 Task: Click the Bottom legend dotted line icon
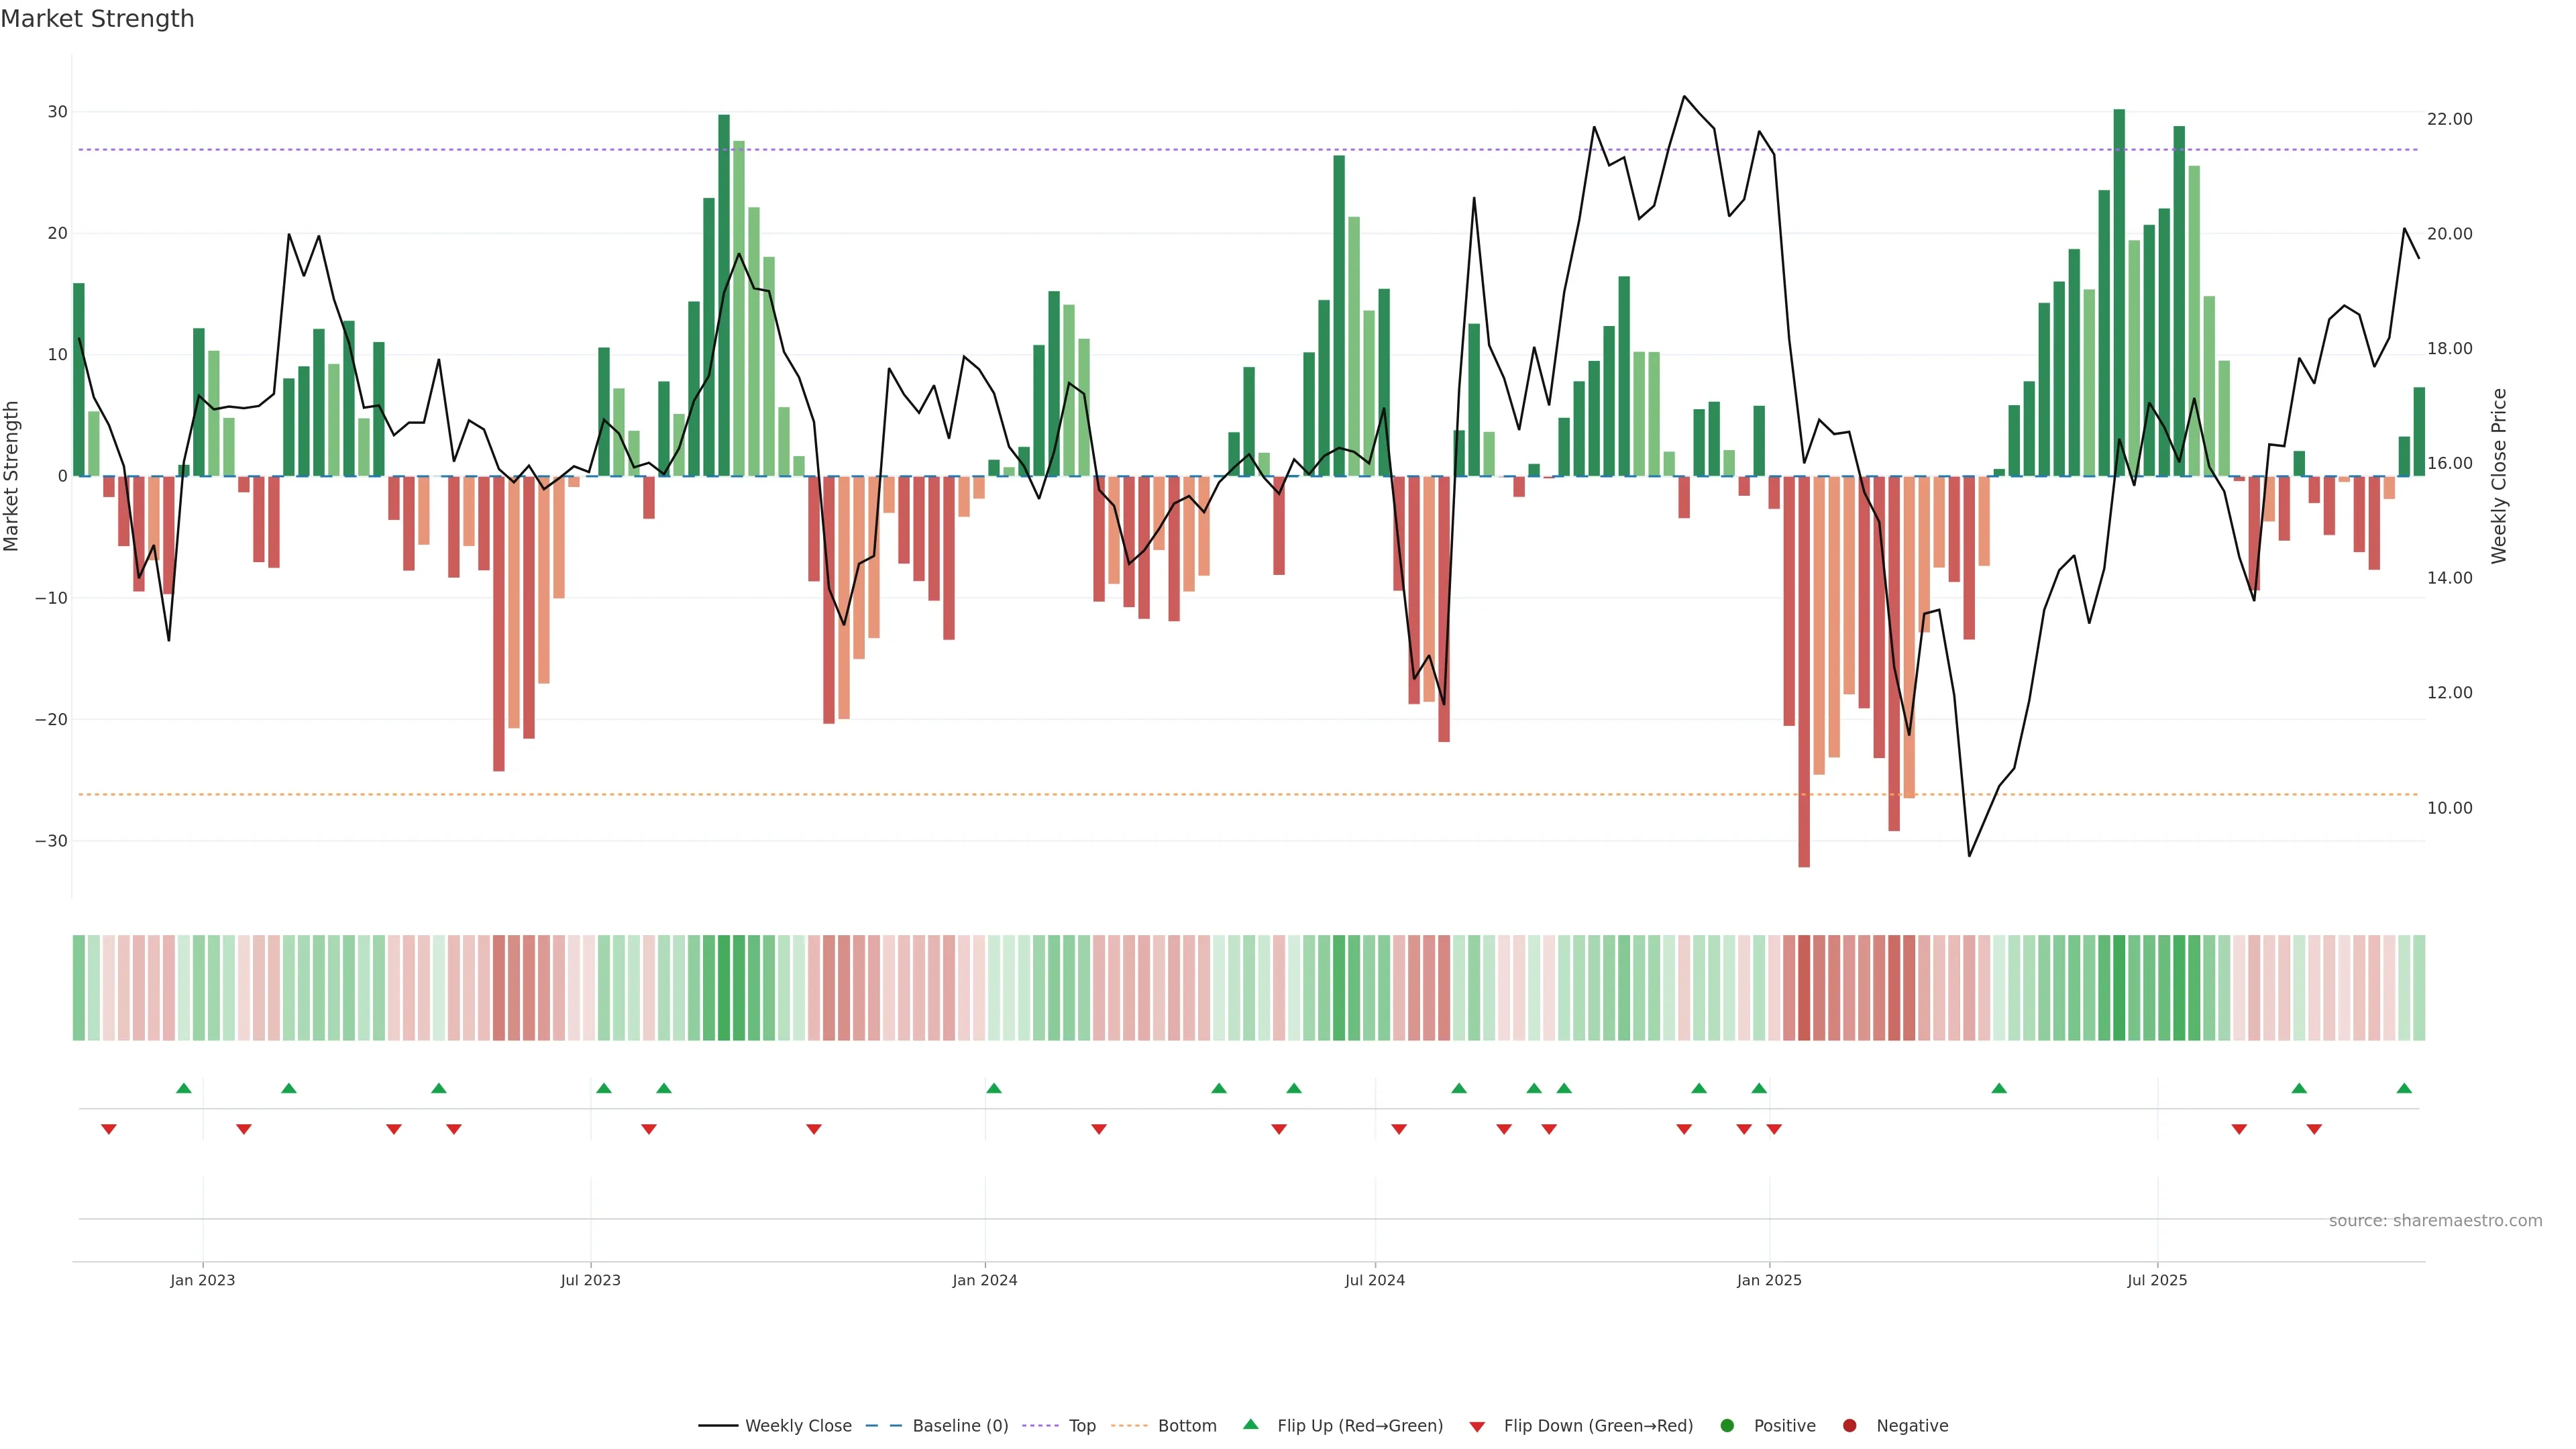1129,1426
